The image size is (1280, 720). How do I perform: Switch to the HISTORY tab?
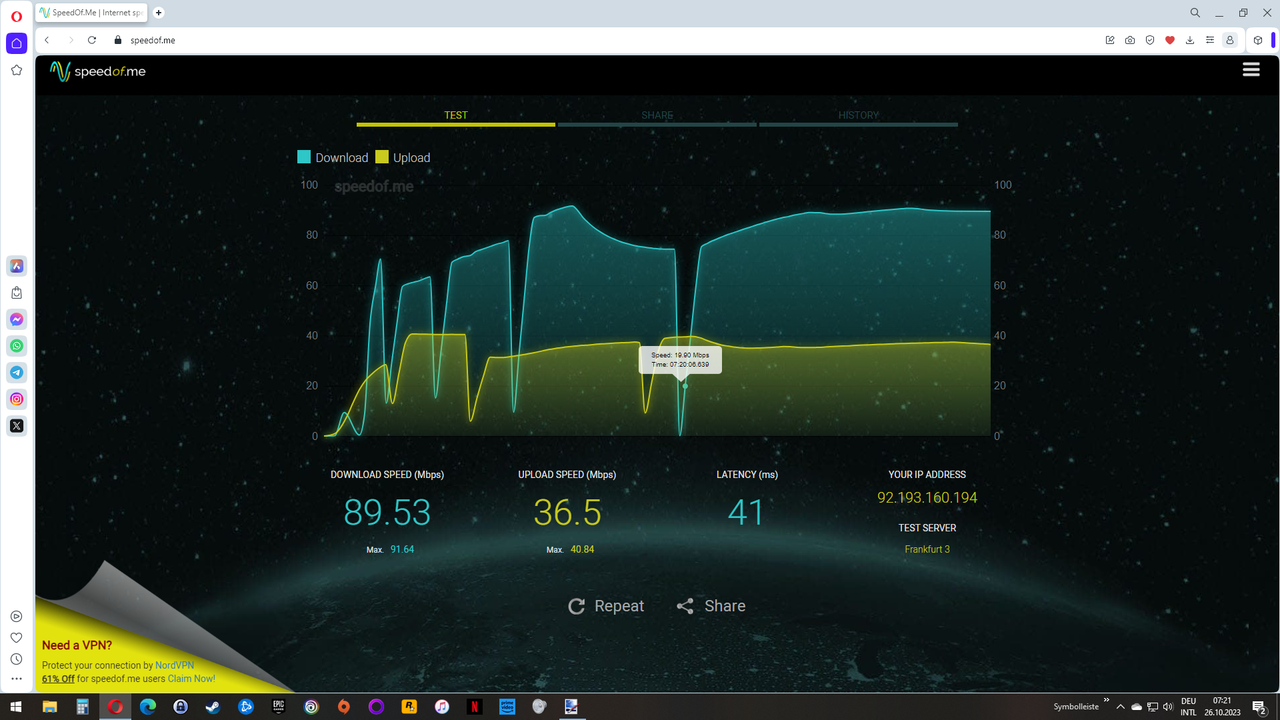pyautogui.click(x=858, y=116)
